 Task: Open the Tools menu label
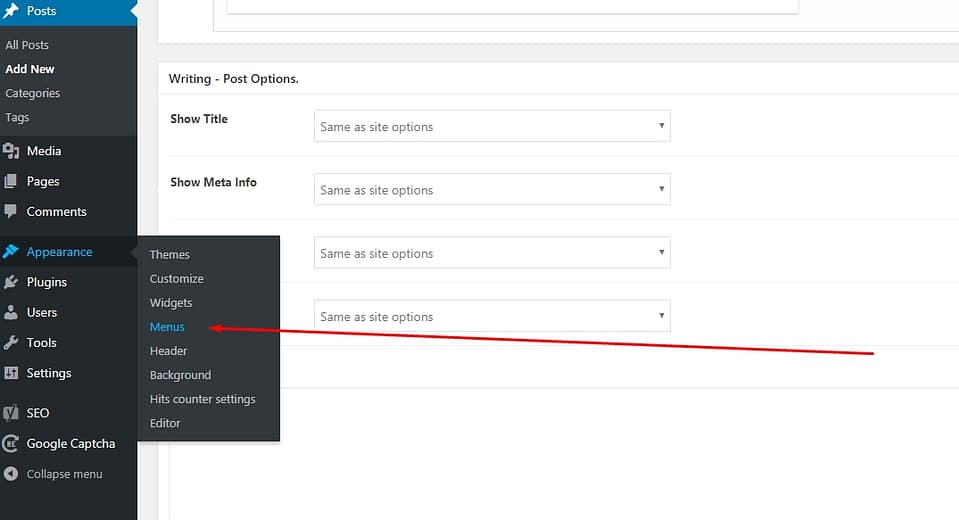pos(42,343)
